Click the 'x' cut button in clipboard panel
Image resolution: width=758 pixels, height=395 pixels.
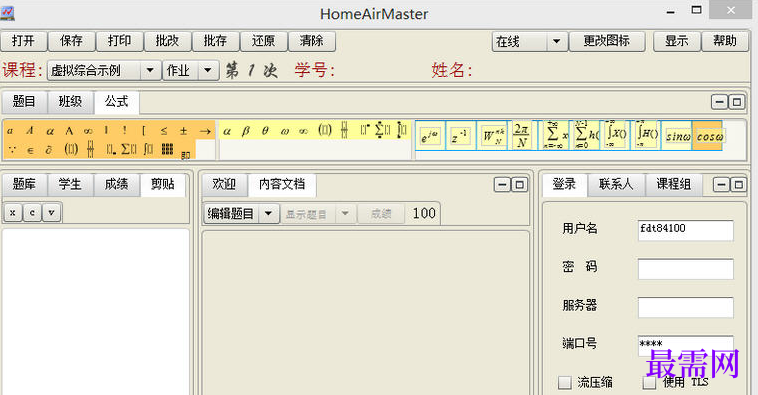tap(13, 212)
